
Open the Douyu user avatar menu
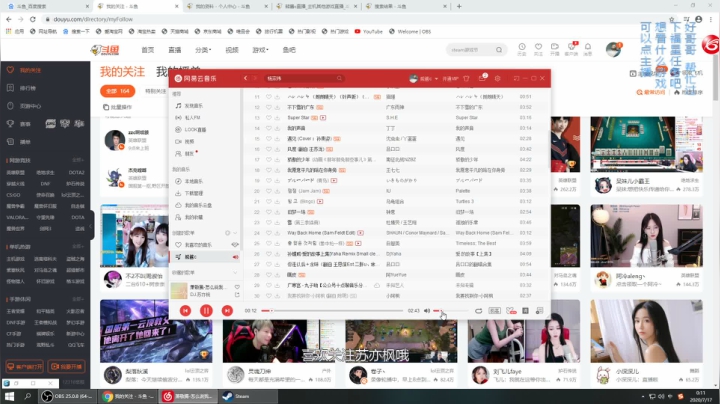(x=613, y=49)
